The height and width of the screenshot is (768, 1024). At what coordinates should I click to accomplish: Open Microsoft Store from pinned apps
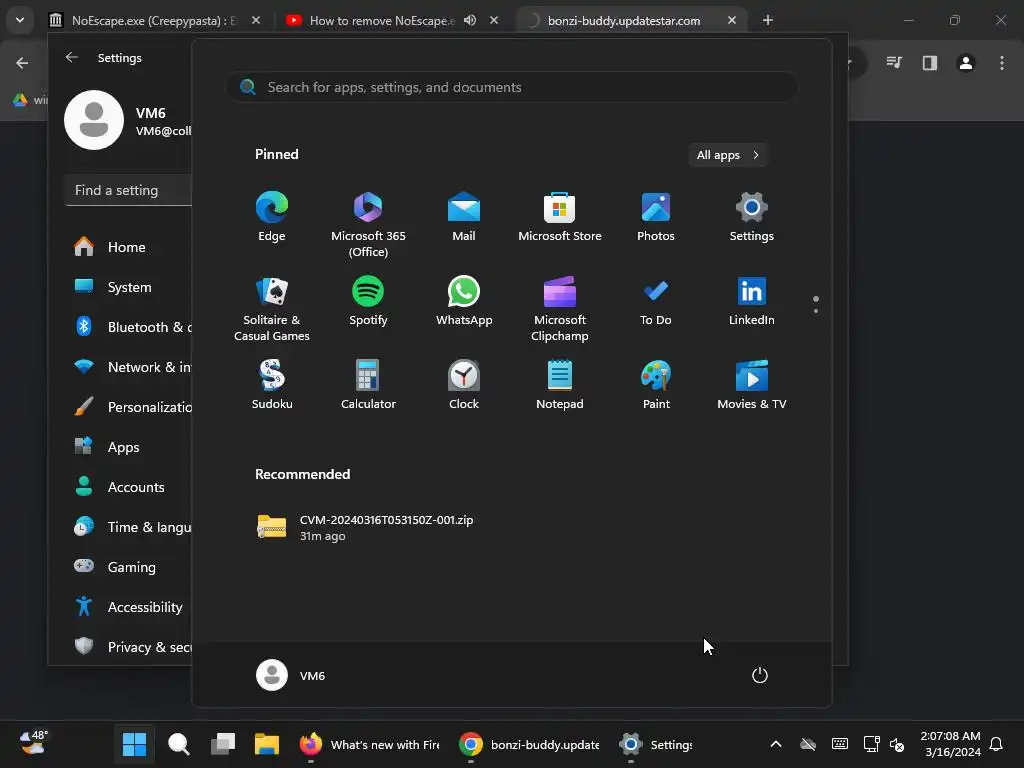coord(560,217)
